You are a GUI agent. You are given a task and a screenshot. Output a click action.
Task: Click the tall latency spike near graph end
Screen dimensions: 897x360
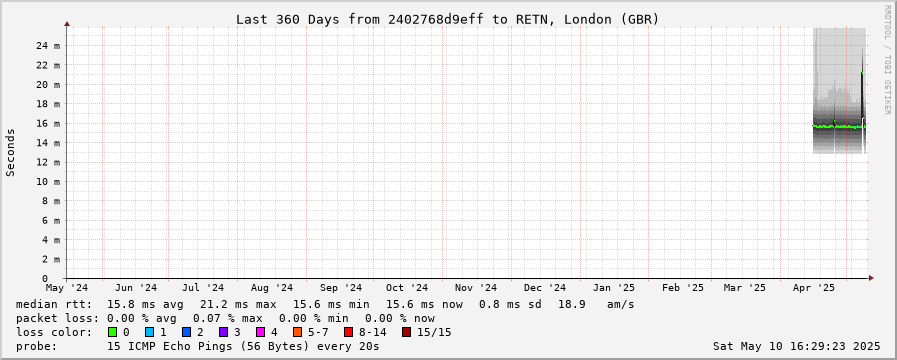click(x=862, y=86)
